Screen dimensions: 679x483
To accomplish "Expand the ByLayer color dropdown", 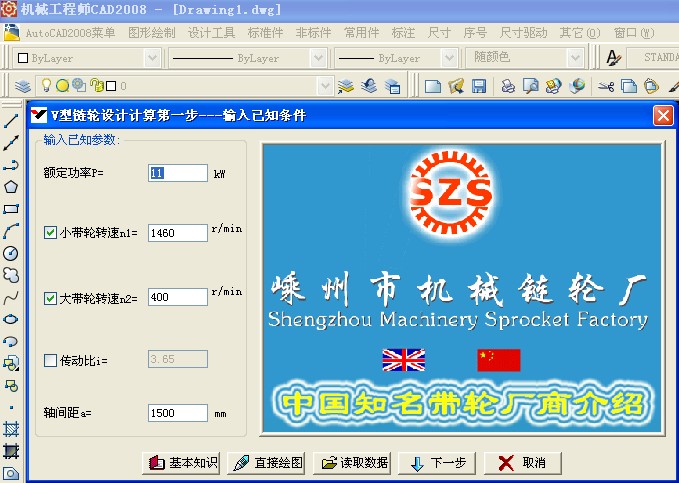I will tap(152, 58).
